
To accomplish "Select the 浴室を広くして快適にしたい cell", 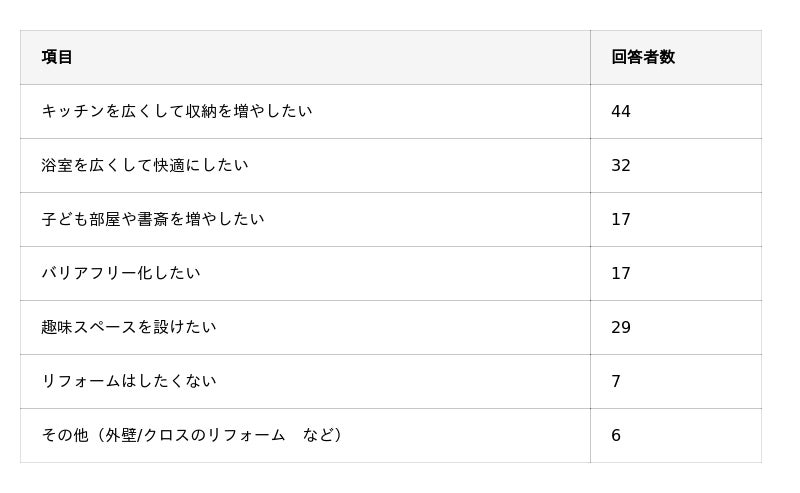I will (145, 165).
